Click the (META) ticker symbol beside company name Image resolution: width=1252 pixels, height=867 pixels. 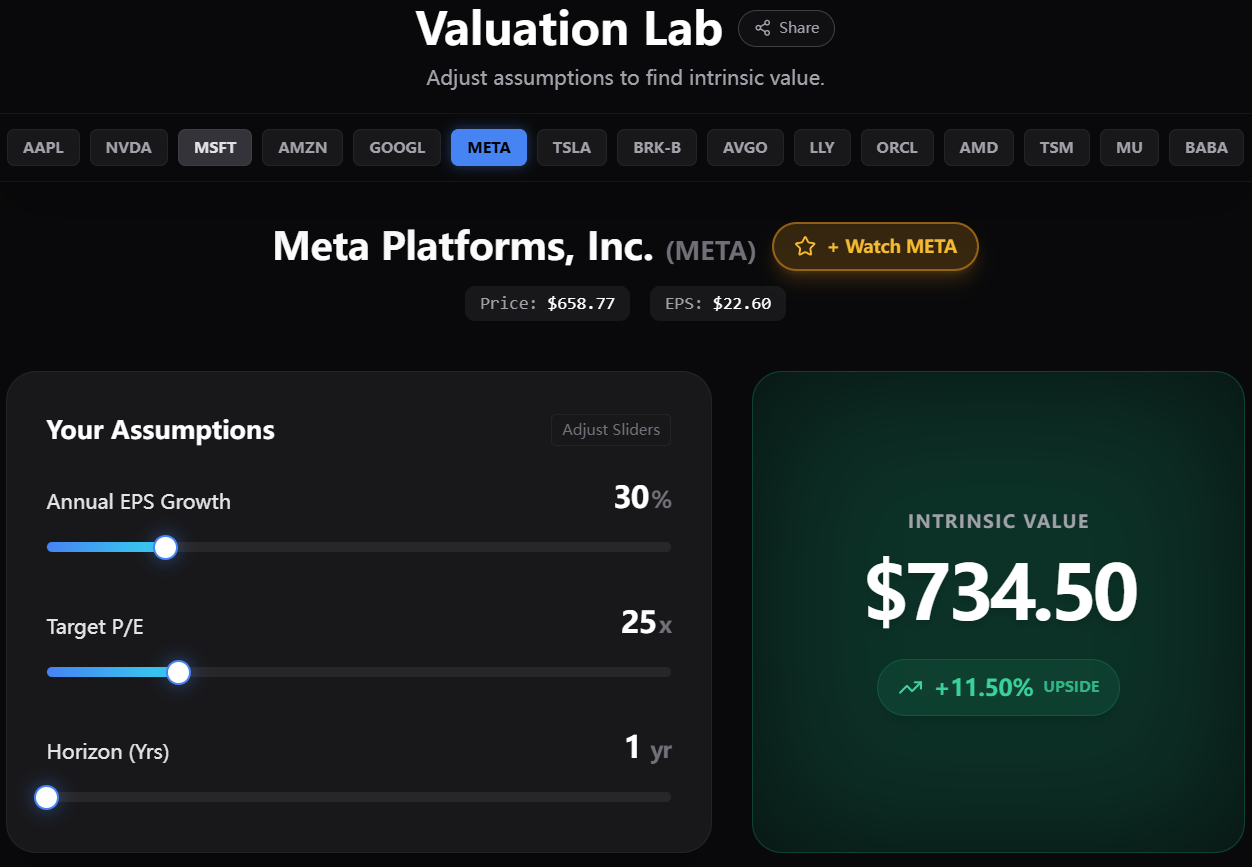tap(711, 250)
